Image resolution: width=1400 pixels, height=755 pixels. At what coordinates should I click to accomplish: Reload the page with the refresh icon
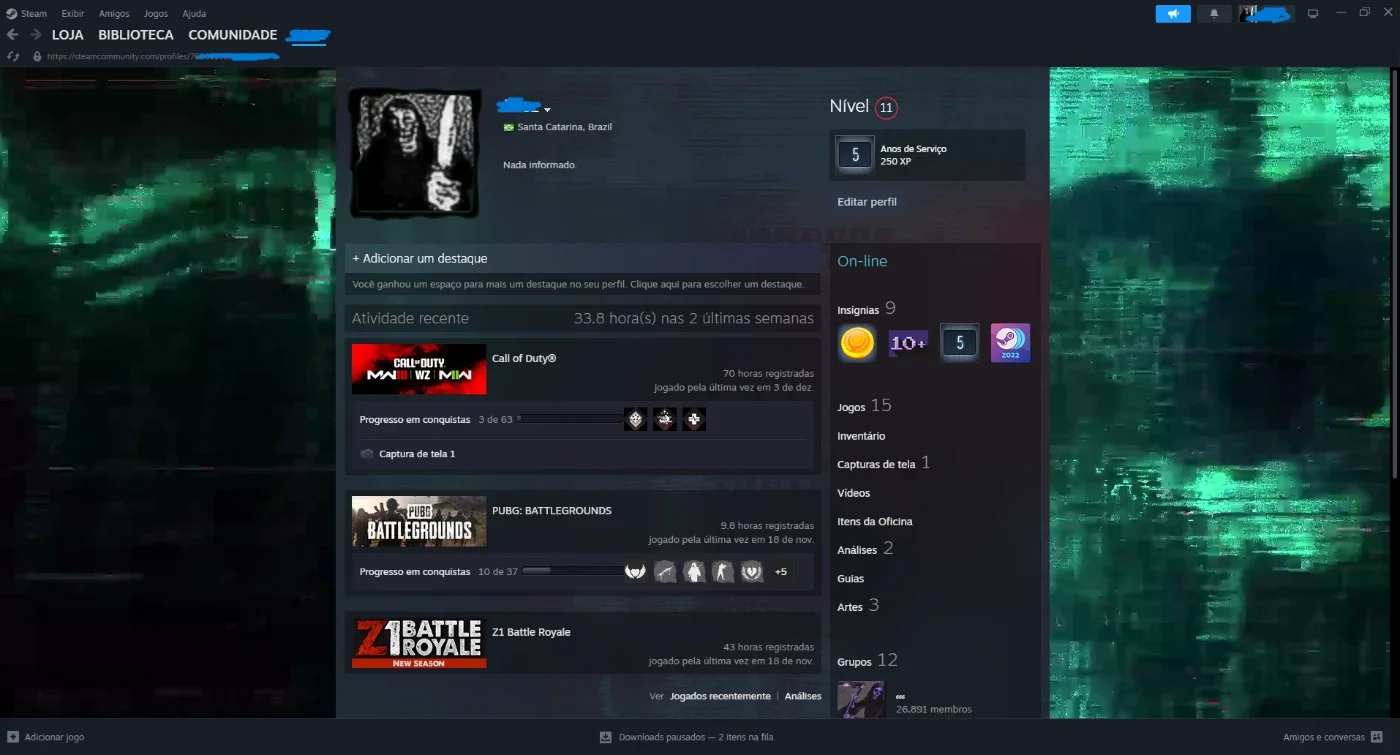tap(13, 57)
